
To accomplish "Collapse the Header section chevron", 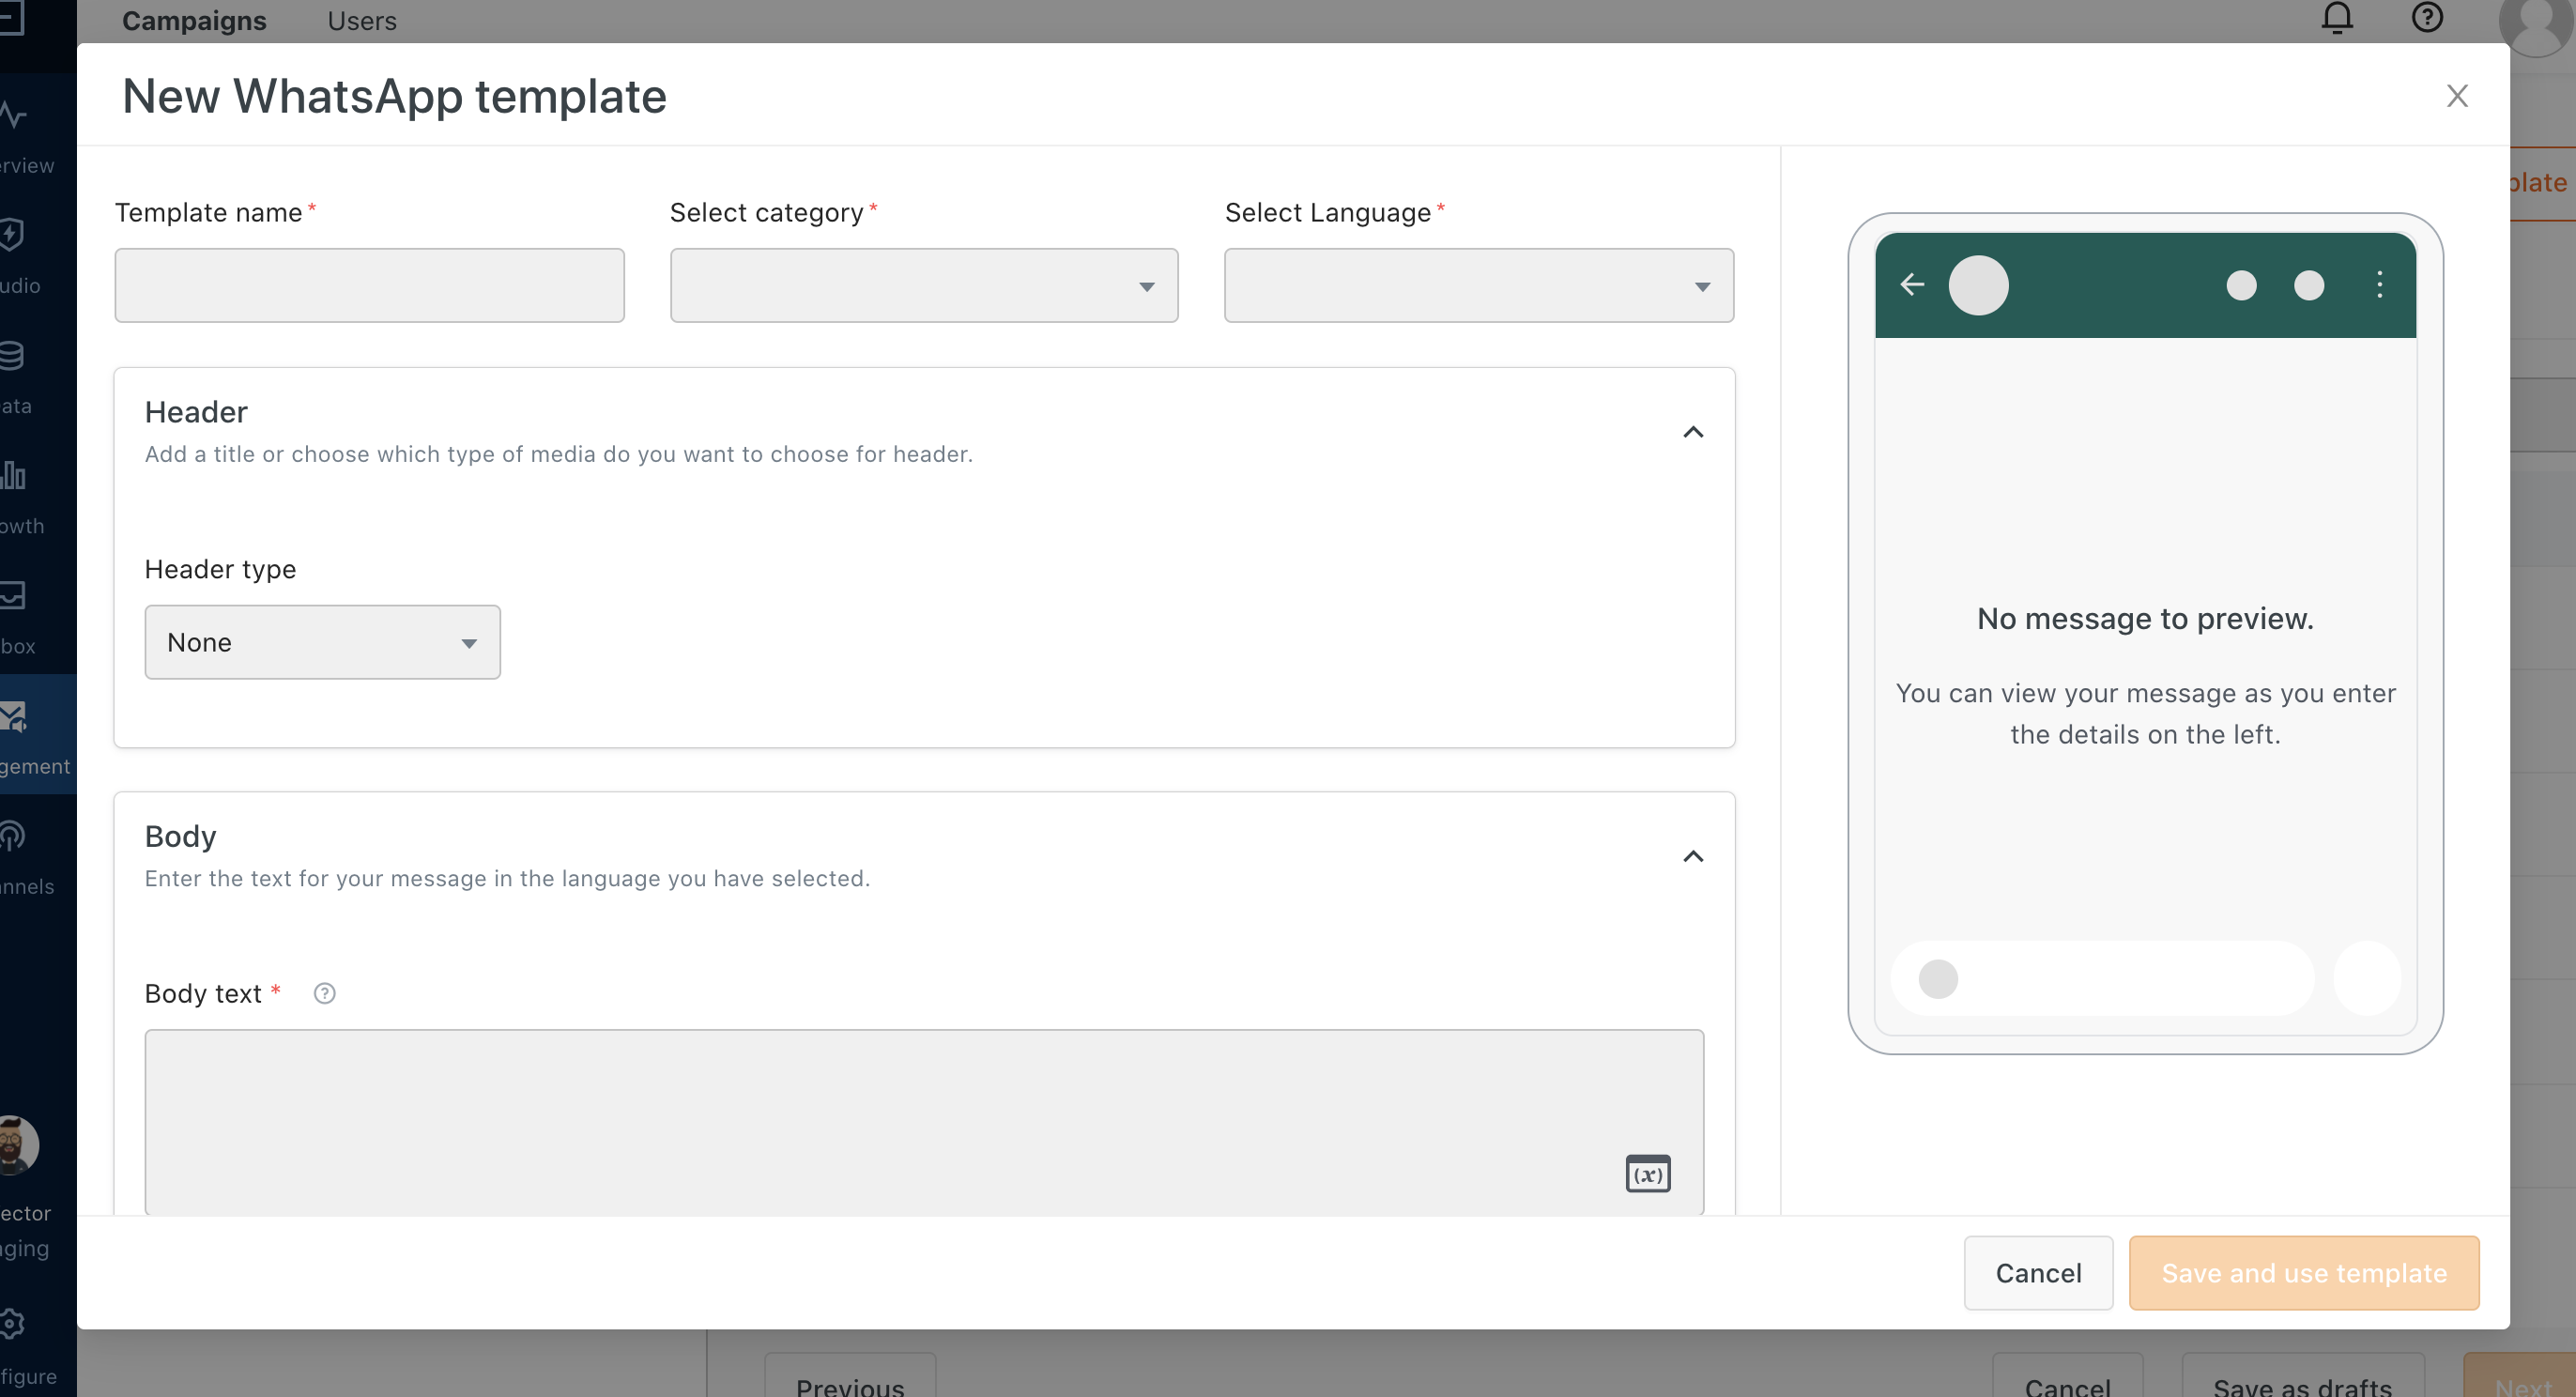I will (1693, 432).
